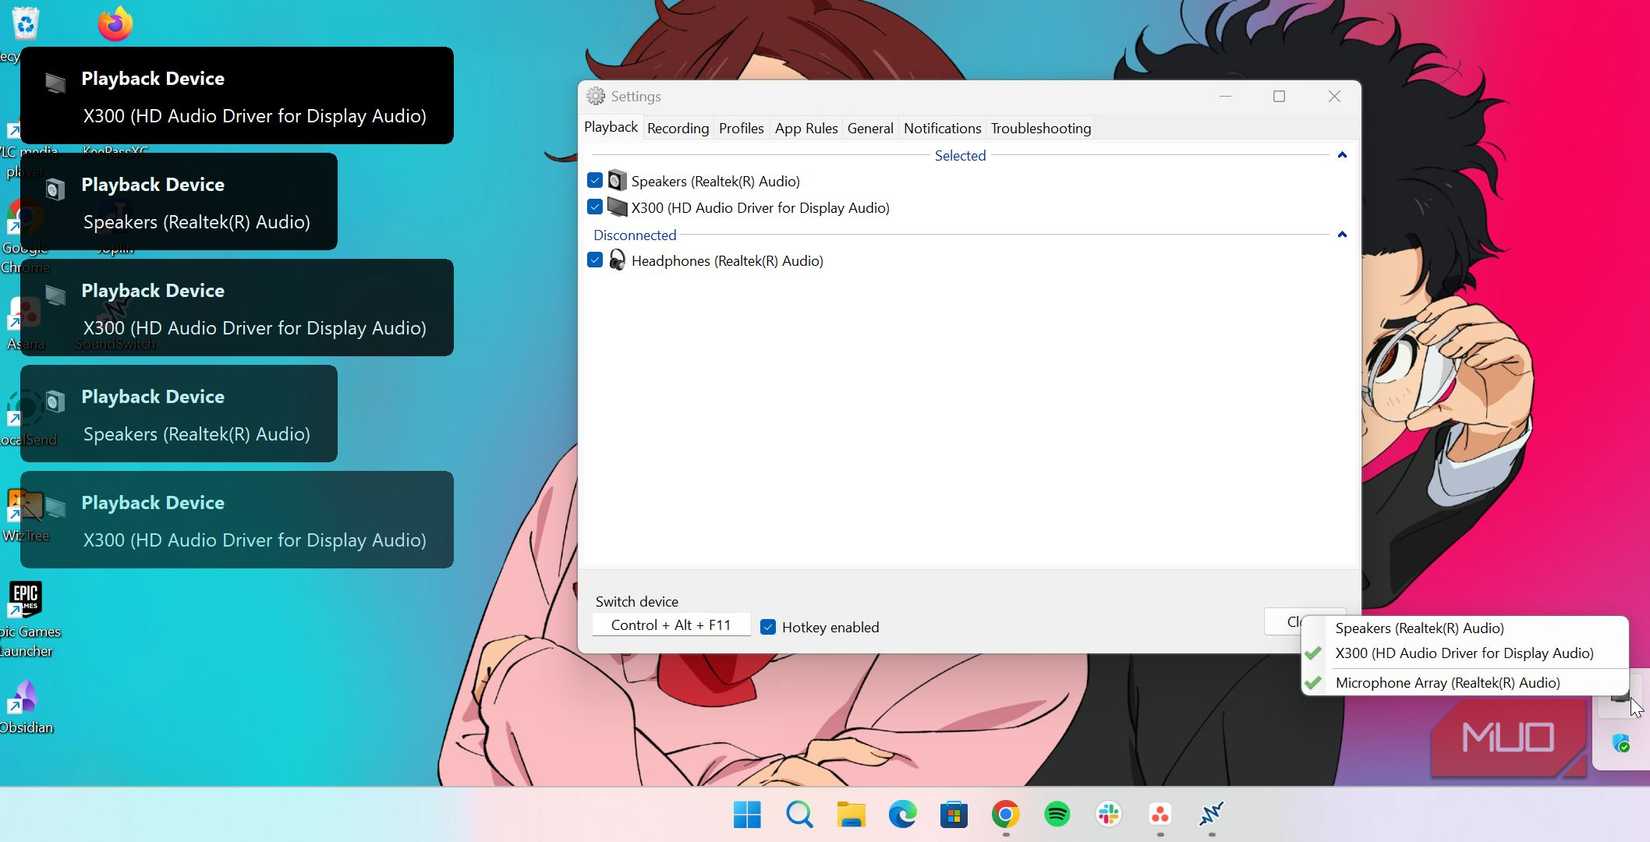Viewport: 1650px width, 842px height.
Task: Launch Microsoft Edge from the taskbar
Action: (903, 815)
